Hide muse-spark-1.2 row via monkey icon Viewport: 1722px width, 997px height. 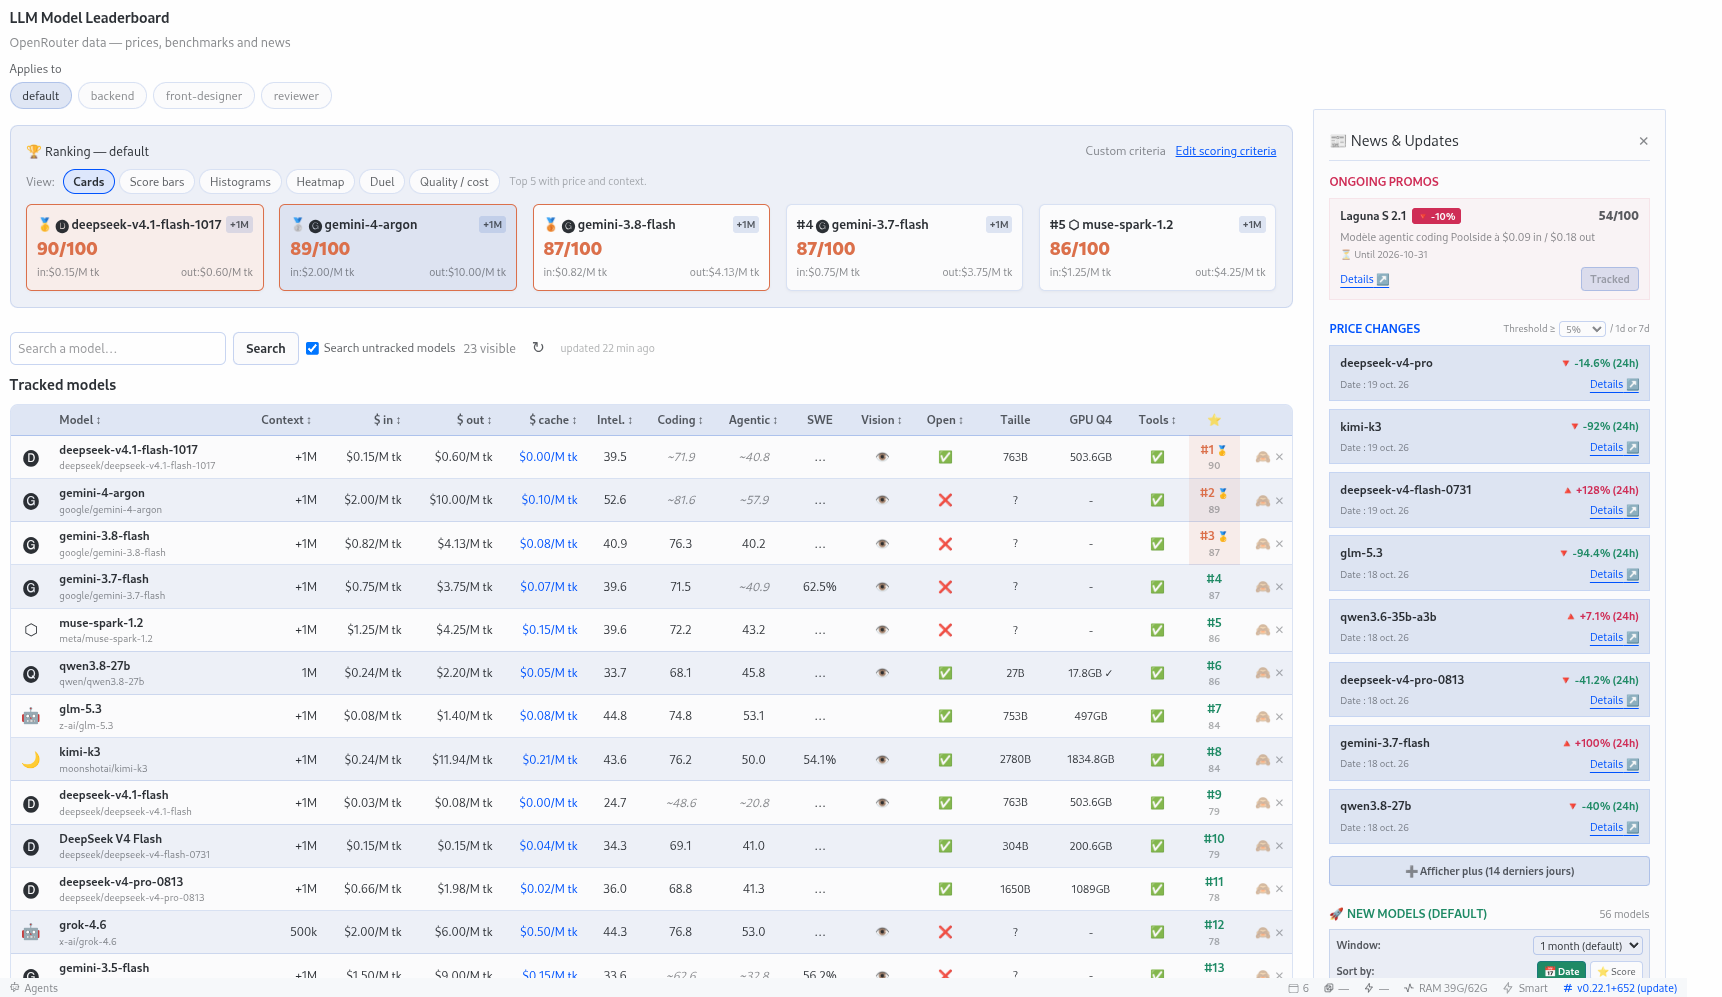click(x=1262, y=630)
